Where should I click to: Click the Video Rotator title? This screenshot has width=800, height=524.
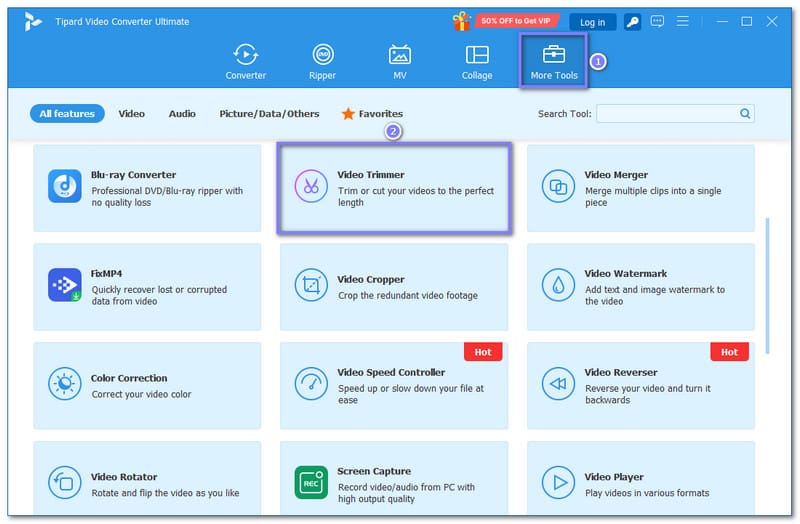tap(124, 477)
